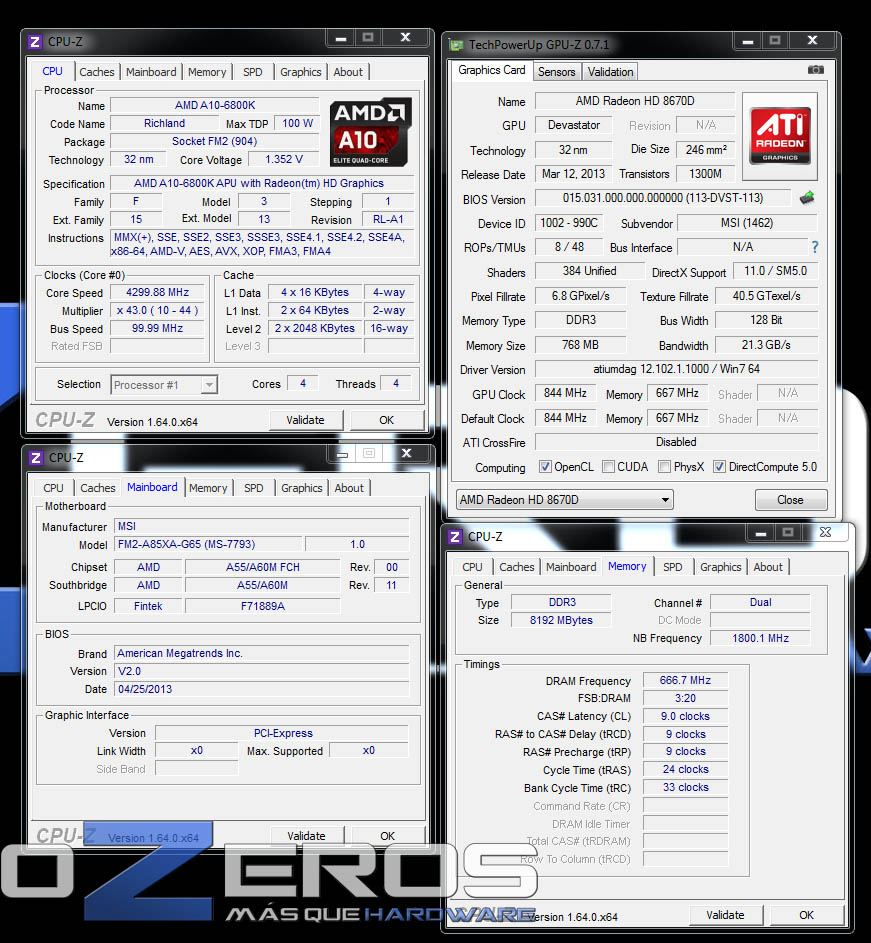Minimize the CPU-Z Memory tab window
The height and width of the screenshot is (943, 871).
coord(761,533)
